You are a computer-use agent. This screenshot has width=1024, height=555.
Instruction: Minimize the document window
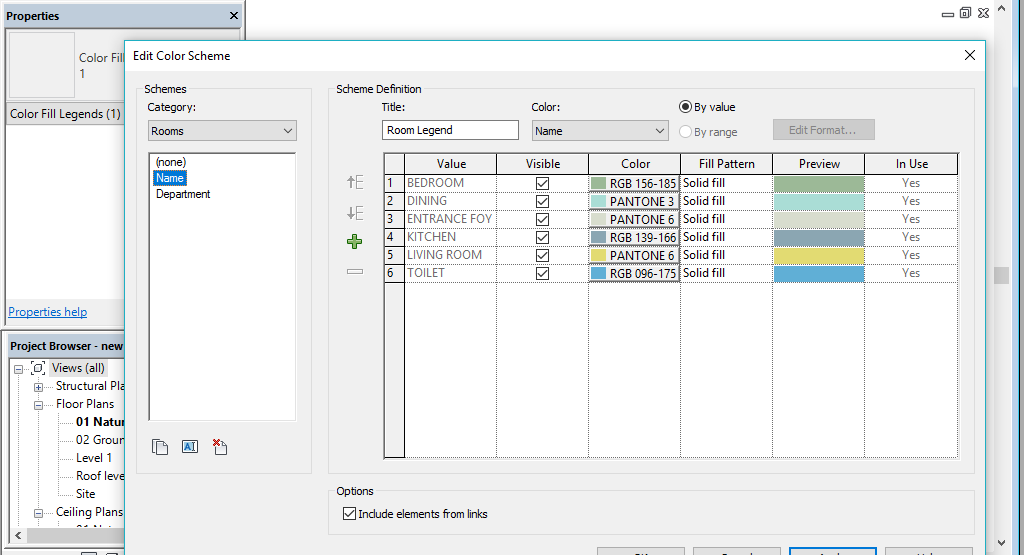click(x=948, y=14)
